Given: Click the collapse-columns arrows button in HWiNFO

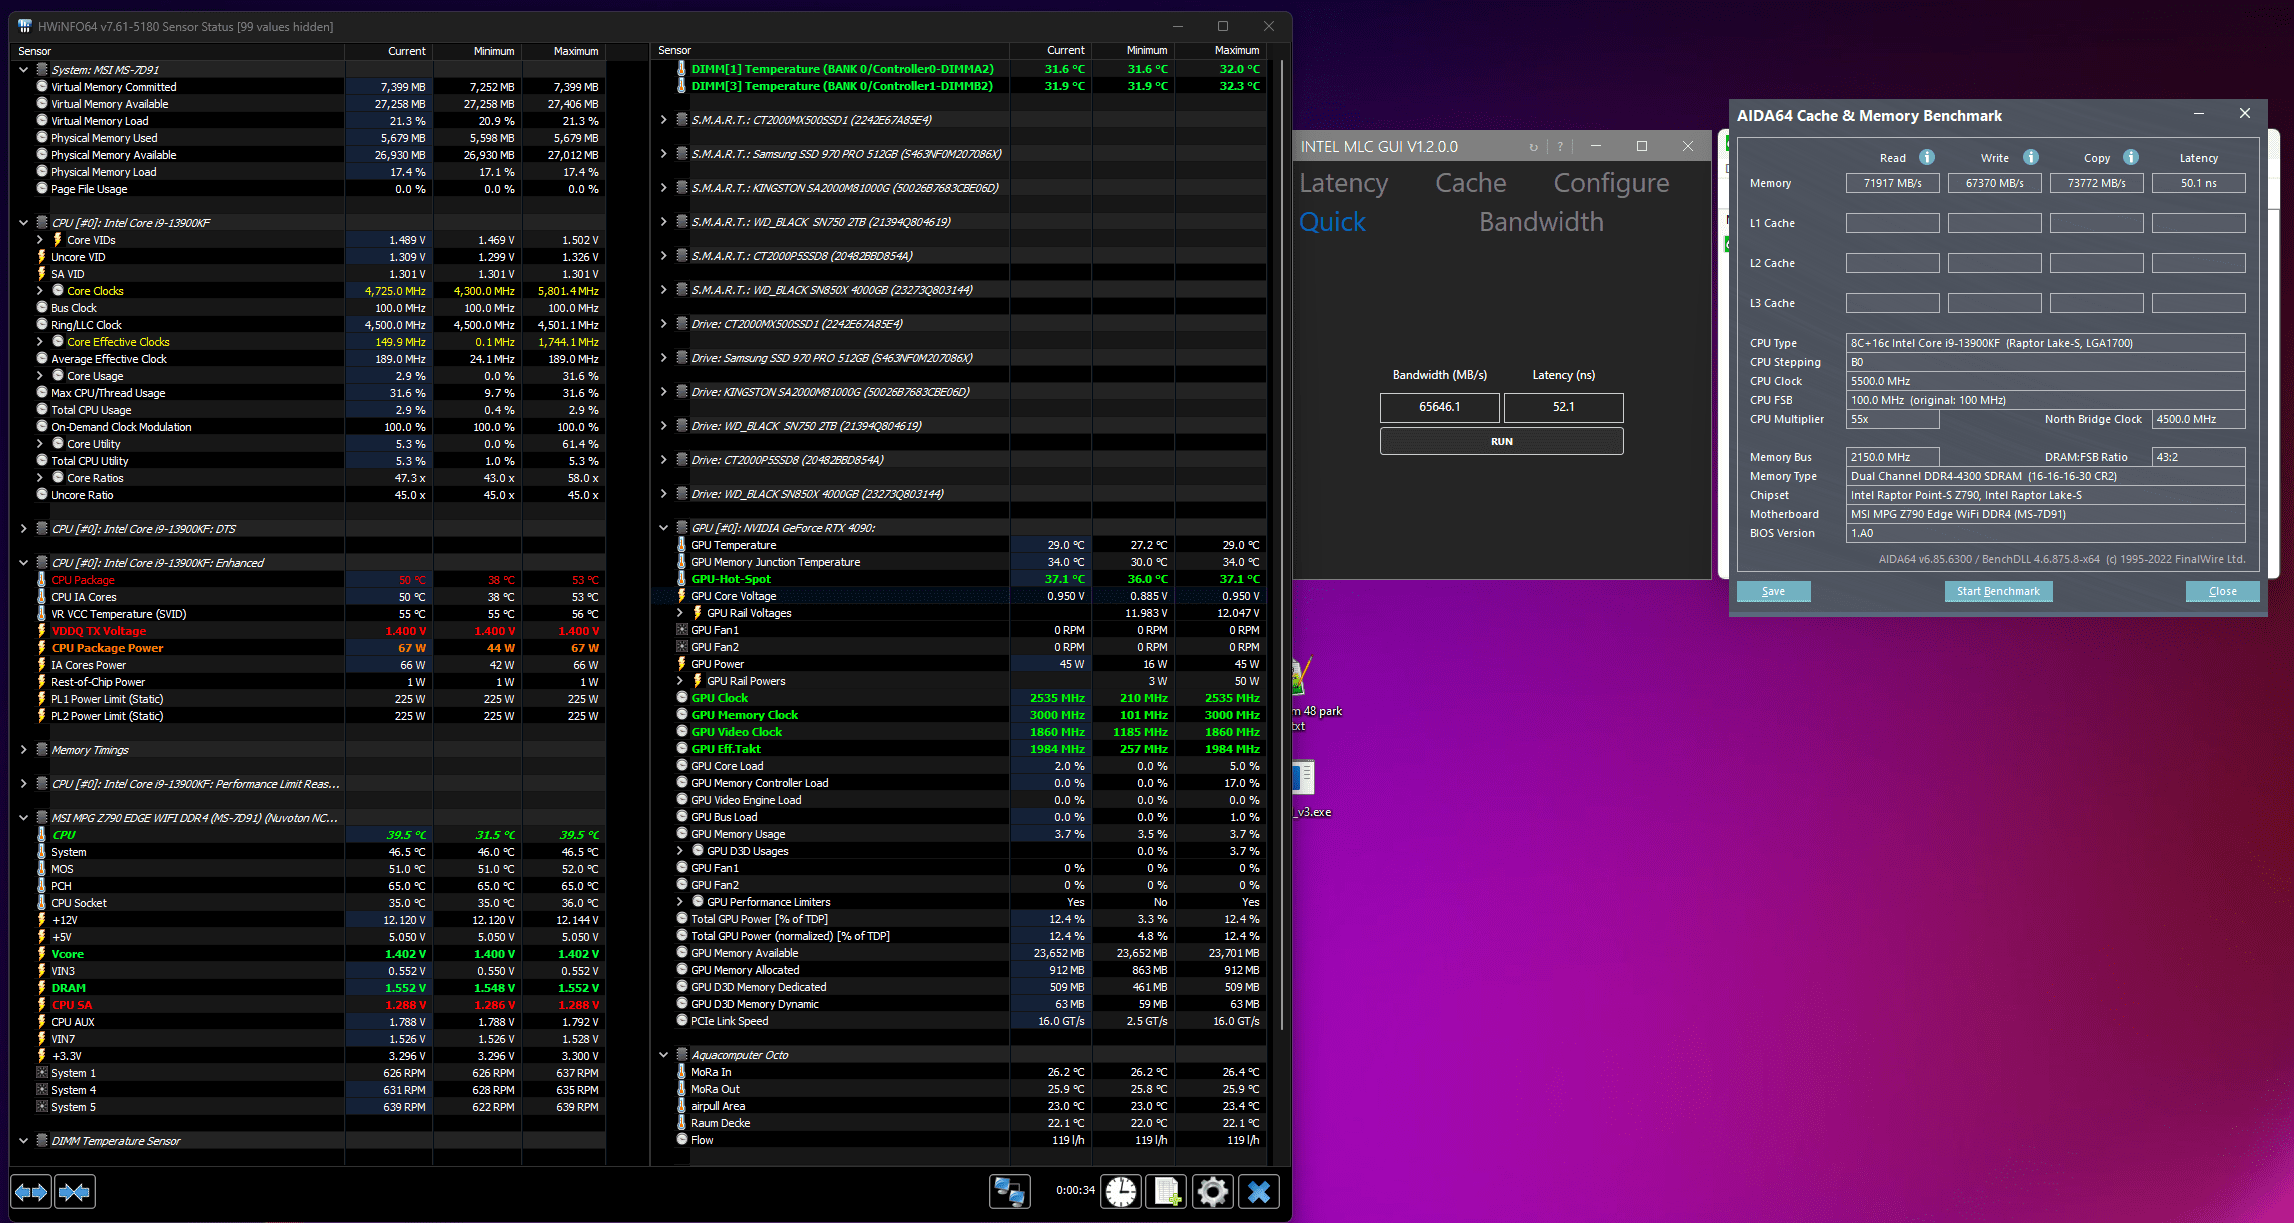Looking at the screenshot, I should tap(75, 1191).
